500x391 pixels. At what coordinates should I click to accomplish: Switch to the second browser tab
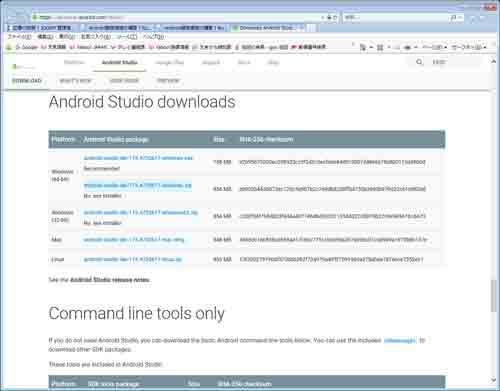coord(117,28)
